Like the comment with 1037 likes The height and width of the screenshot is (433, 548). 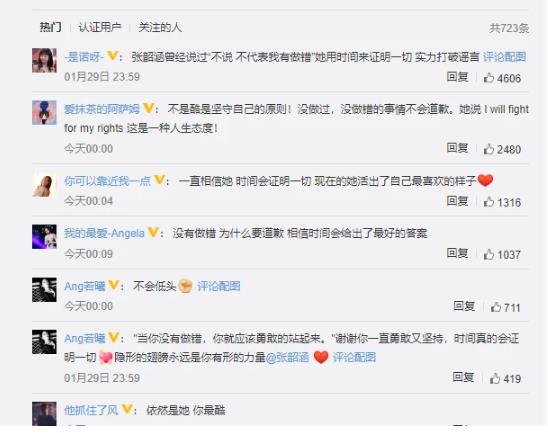489,254
